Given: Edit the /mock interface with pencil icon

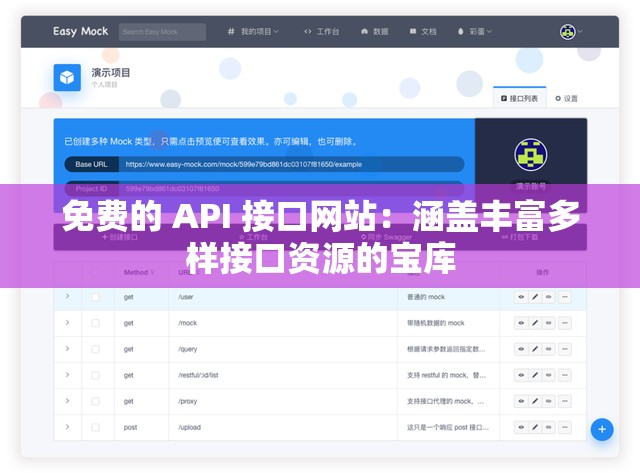Looking at the screenshot, I should (535, 323).
